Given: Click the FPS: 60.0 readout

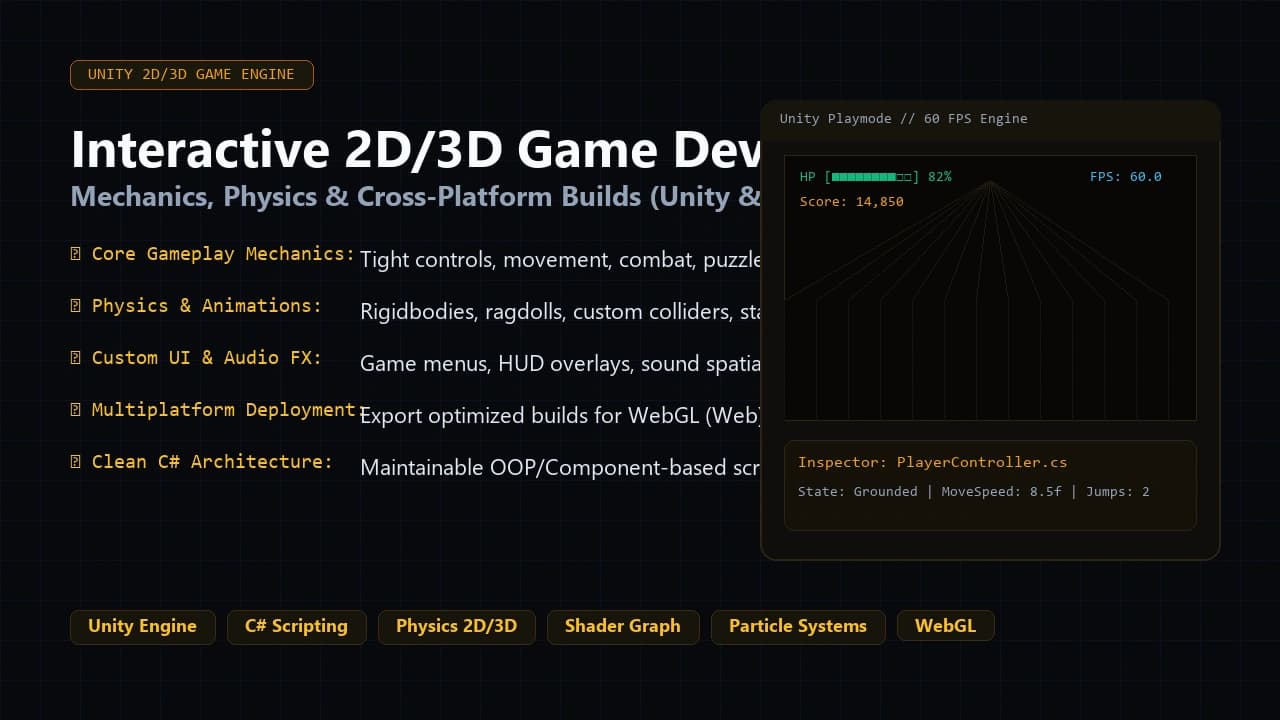Looking at the screenshot, I should coord(1126,177).
